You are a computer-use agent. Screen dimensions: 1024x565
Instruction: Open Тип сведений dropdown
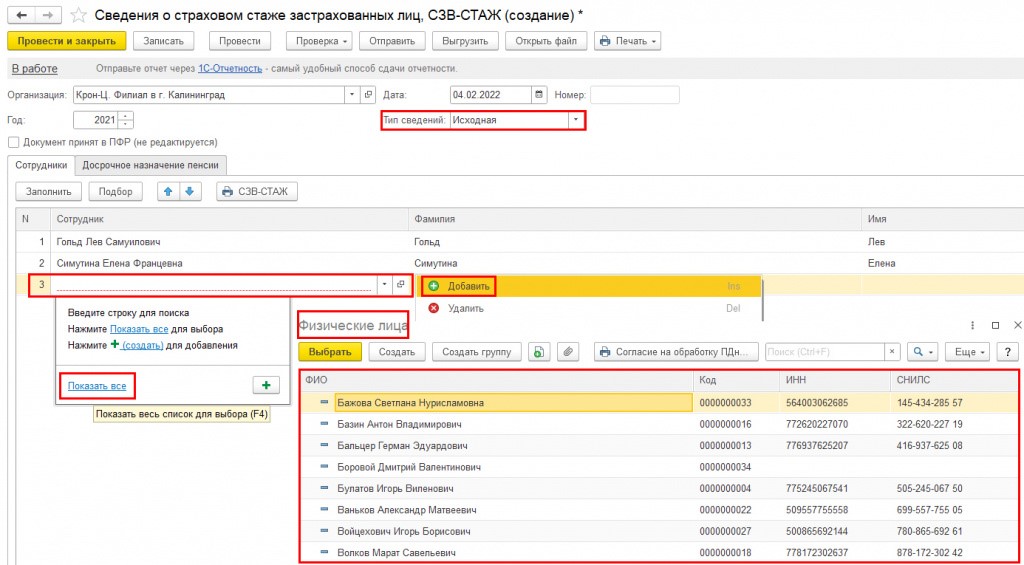tap(575, 120)
